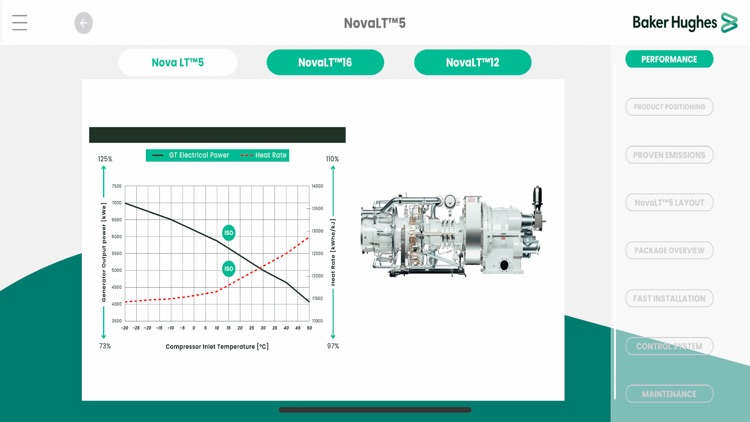The height and width of the screenshot is (422, 750).
Task: Click the 110% label
Action: (332, 159)
